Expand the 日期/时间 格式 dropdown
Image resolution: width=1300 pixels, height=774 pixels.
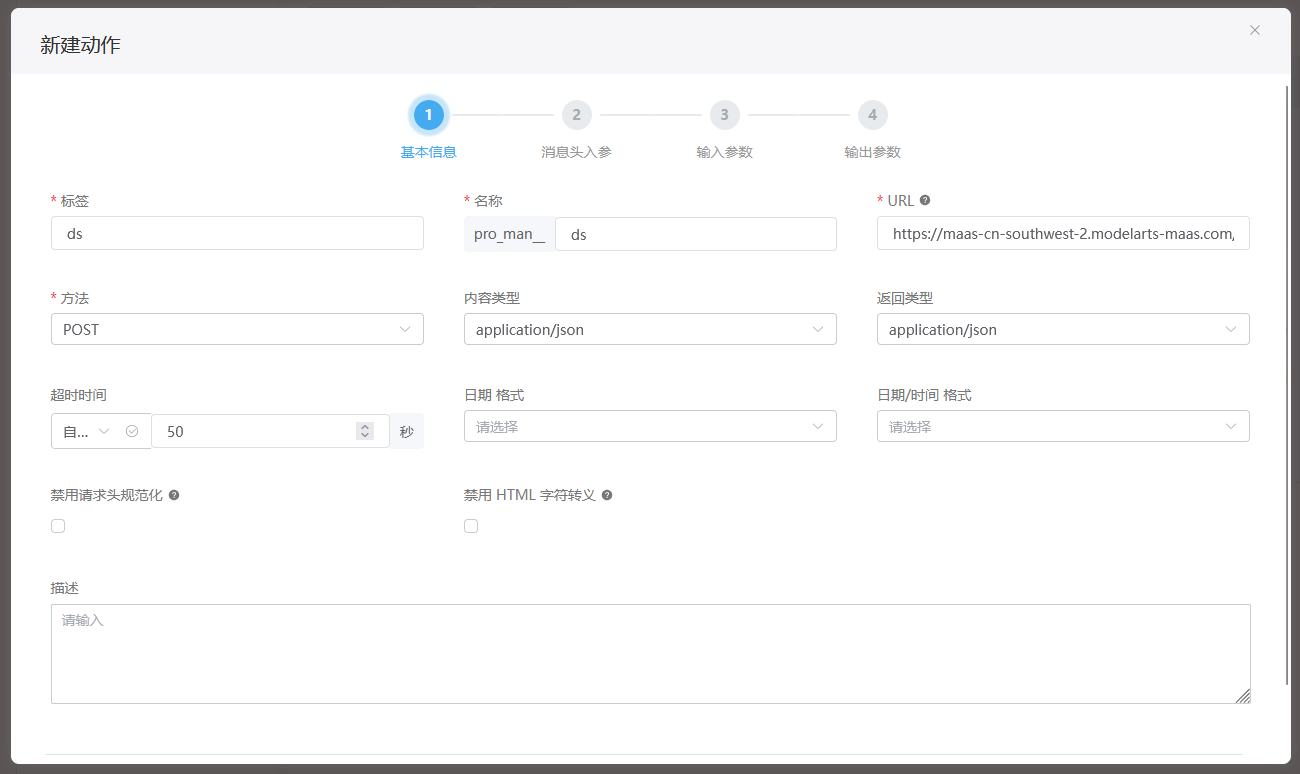(x=1063, y=426)
